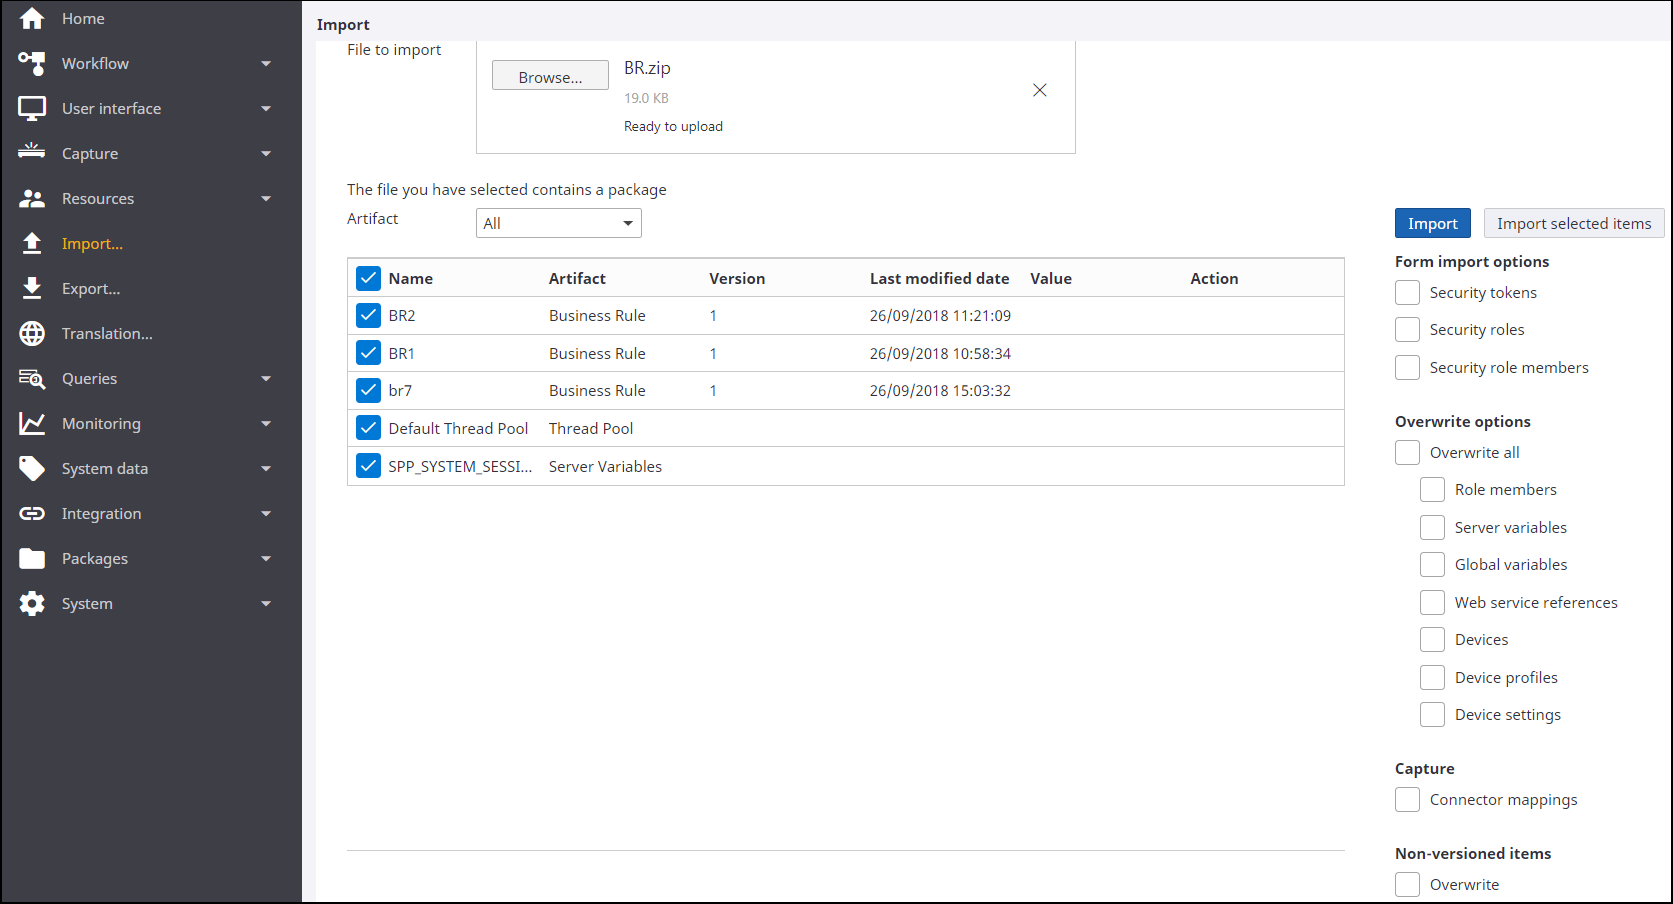Uncheck the BR2 business rule checkbox
Image resolution: width=1673 pixels, height=904 pixels.
pyautogui.click(x=368, y=316)
